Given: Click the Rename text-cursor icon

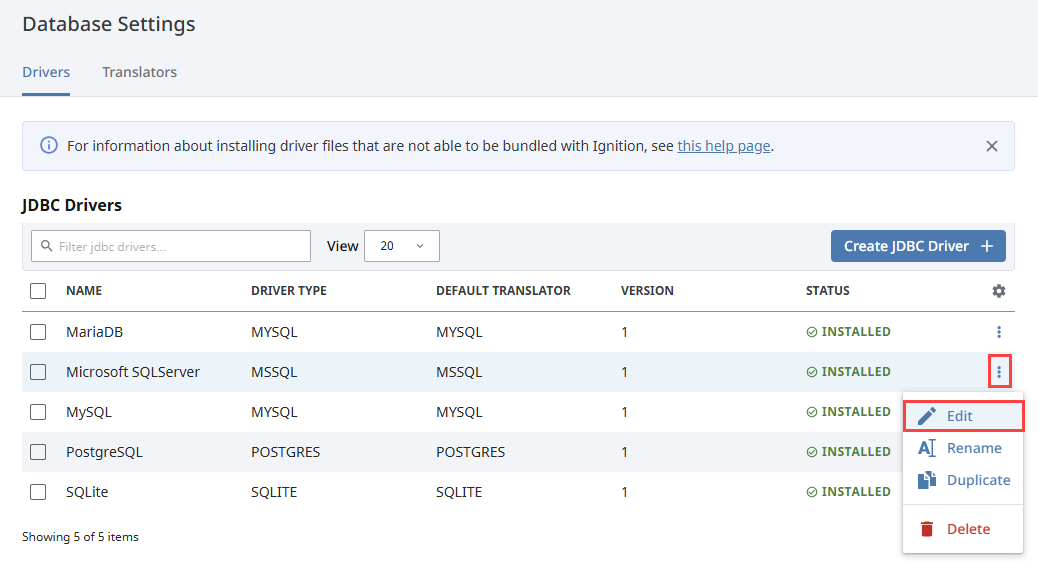Looking at the screenshot, I should click(x=927, y=448).
